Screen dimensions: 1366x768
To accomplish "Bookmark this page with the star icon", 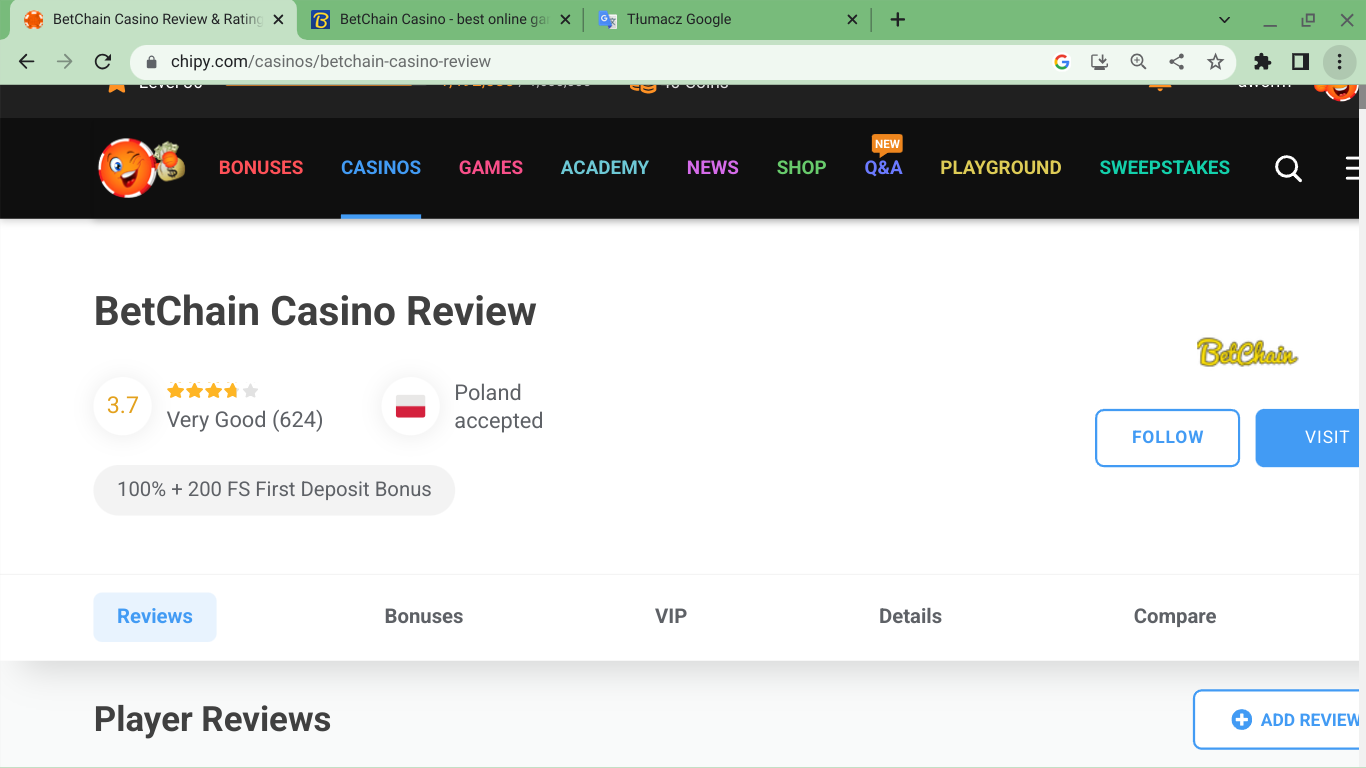I will [1215, 62].
